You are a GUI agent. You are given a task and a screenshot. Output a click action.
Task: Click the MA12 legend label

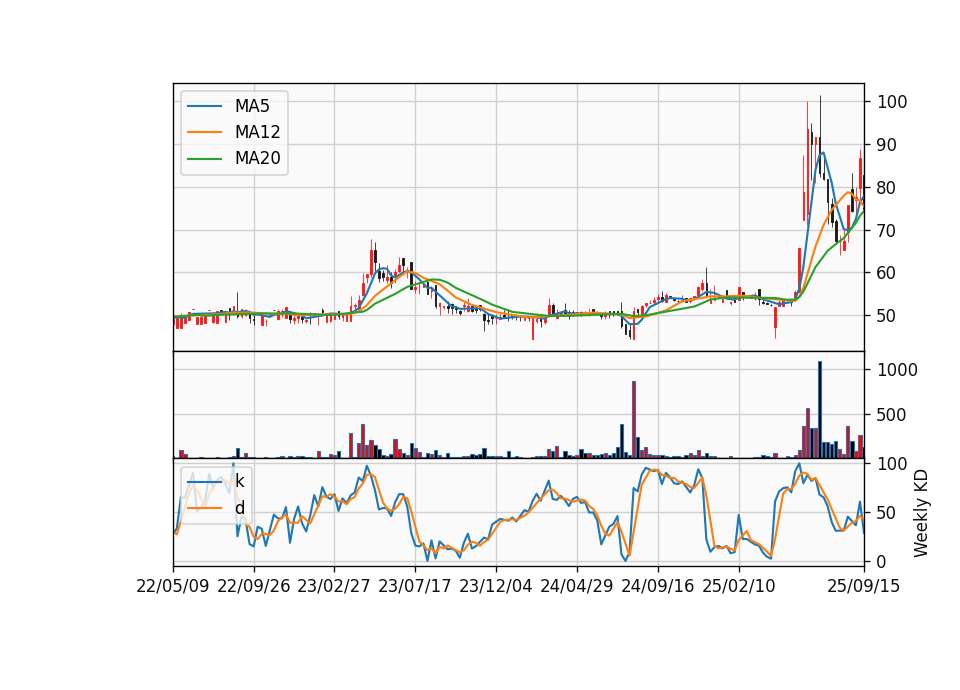tap(257, 132)
